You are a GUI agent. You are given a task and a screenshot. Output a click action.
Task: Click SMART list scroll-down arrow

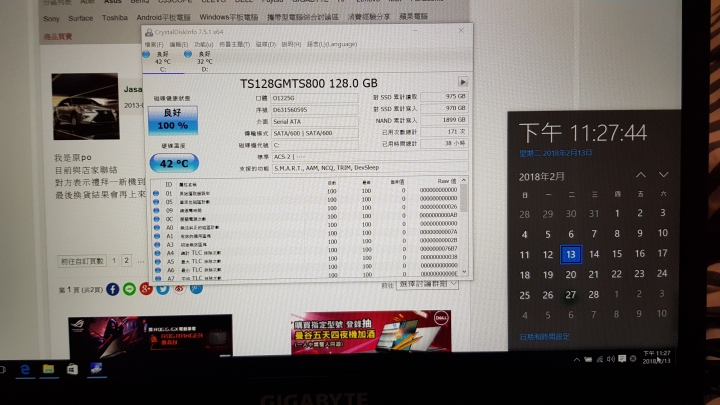[x=464, y=272]
